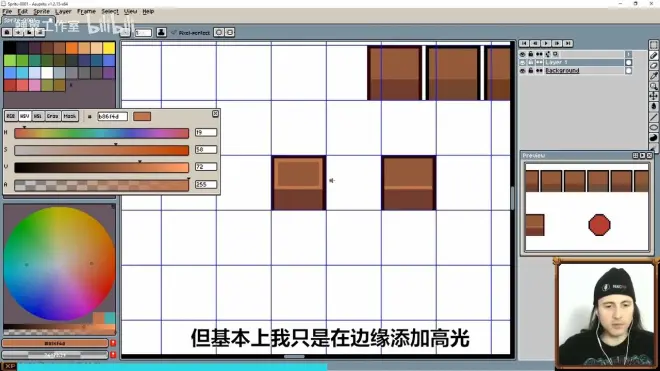Hide the Background layer with eye icon

click(x=522, y=71)
